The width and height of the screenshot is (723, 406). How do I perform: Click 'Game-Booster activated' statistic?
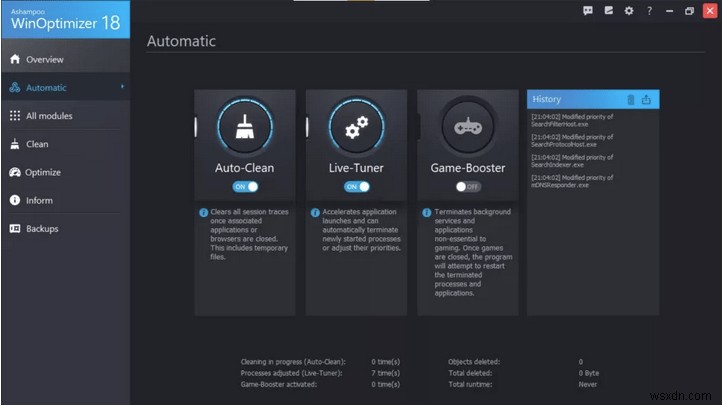[x=279, y=384]
